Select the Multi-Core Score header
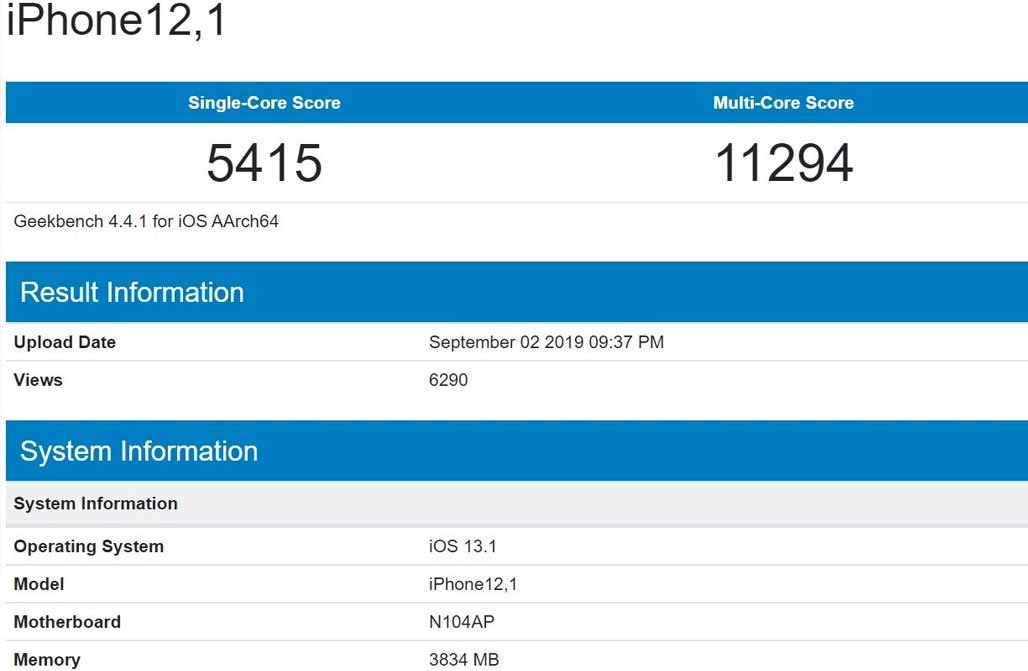 point(782,102)
